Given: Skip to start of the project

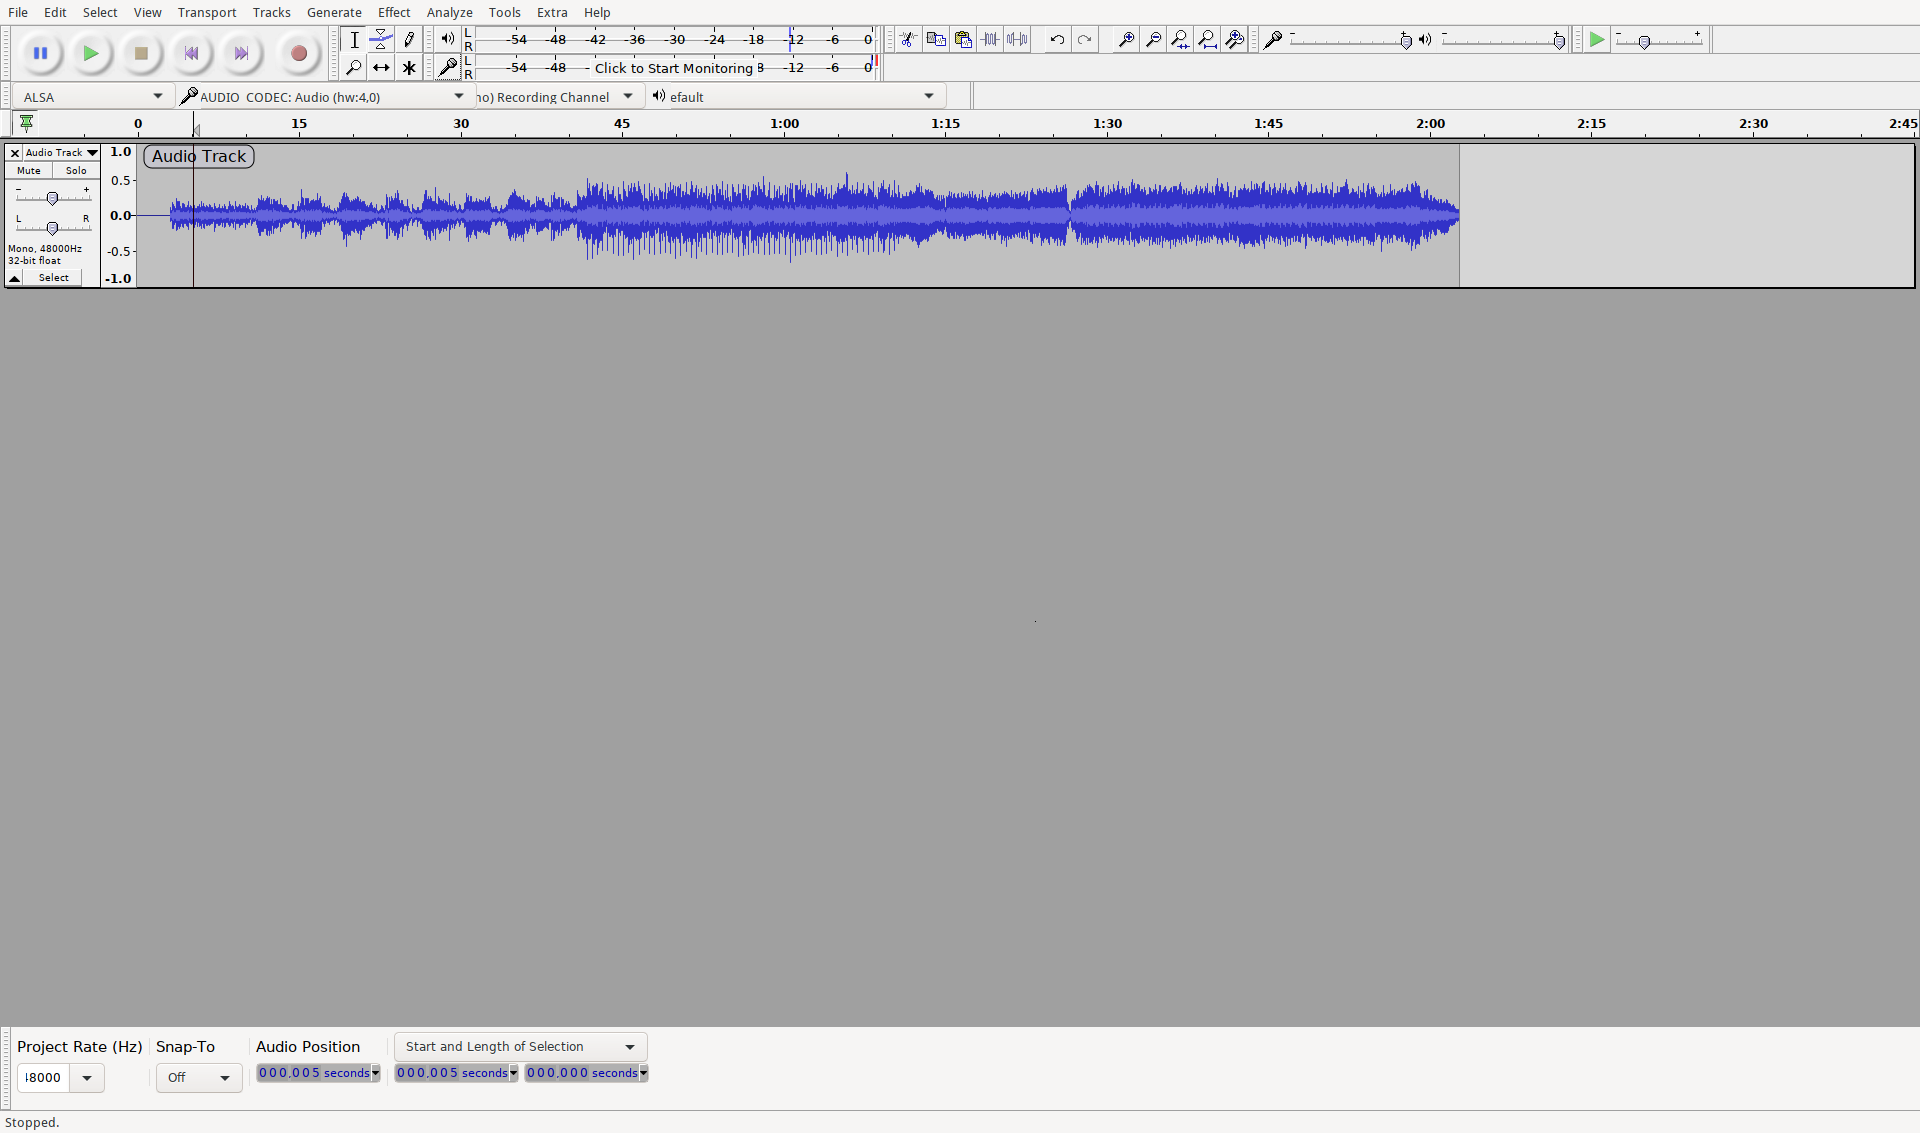Looking at the screenshot, I should pos(192,53).
